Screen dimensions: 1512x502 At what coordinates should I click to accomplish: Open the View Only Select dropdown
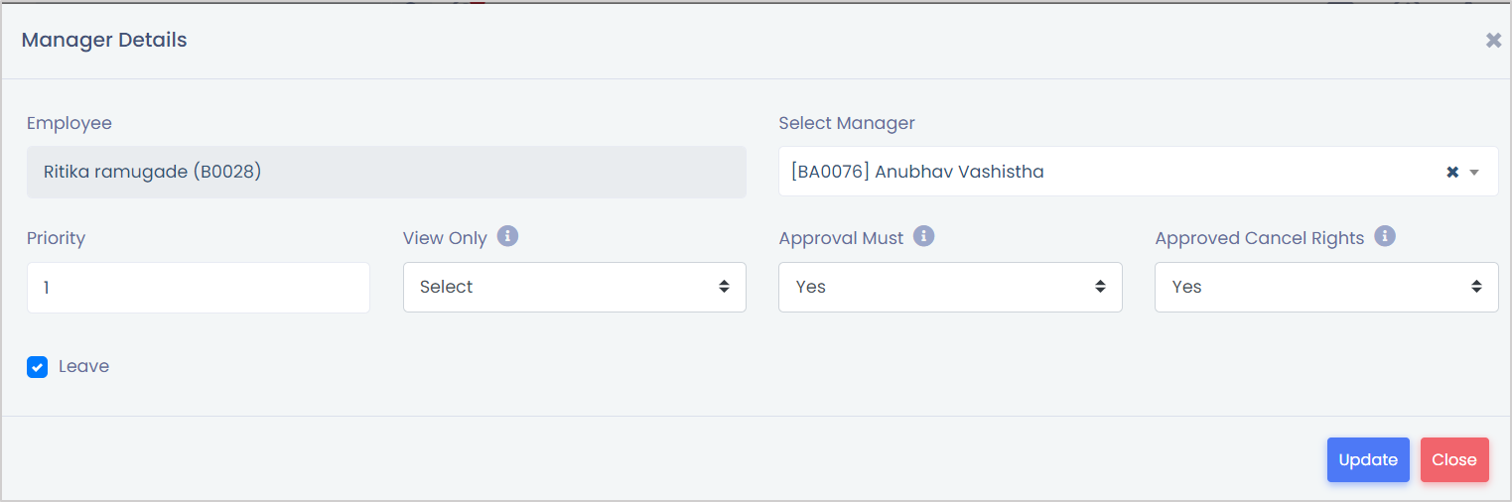tap(574, 287)
